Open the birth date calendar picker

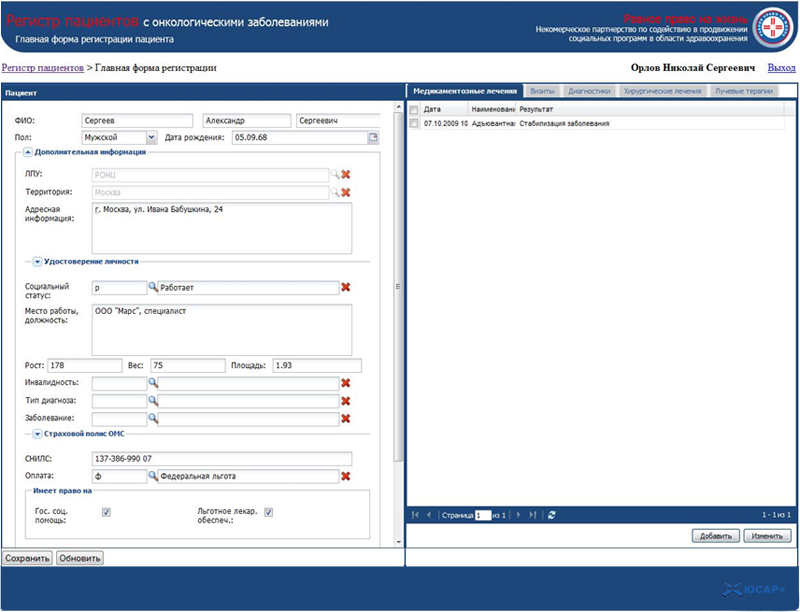point(373,137)
